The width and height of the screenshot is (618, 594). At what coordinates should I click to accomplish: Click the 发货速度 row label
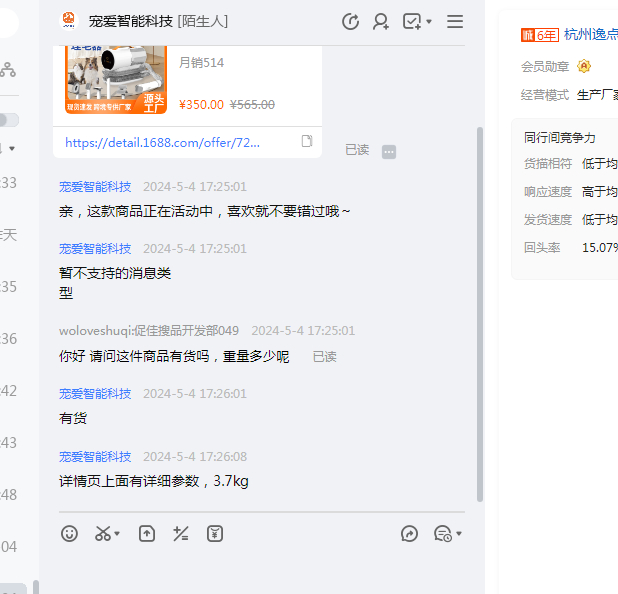pyautogui.click(x=547, y=220)
